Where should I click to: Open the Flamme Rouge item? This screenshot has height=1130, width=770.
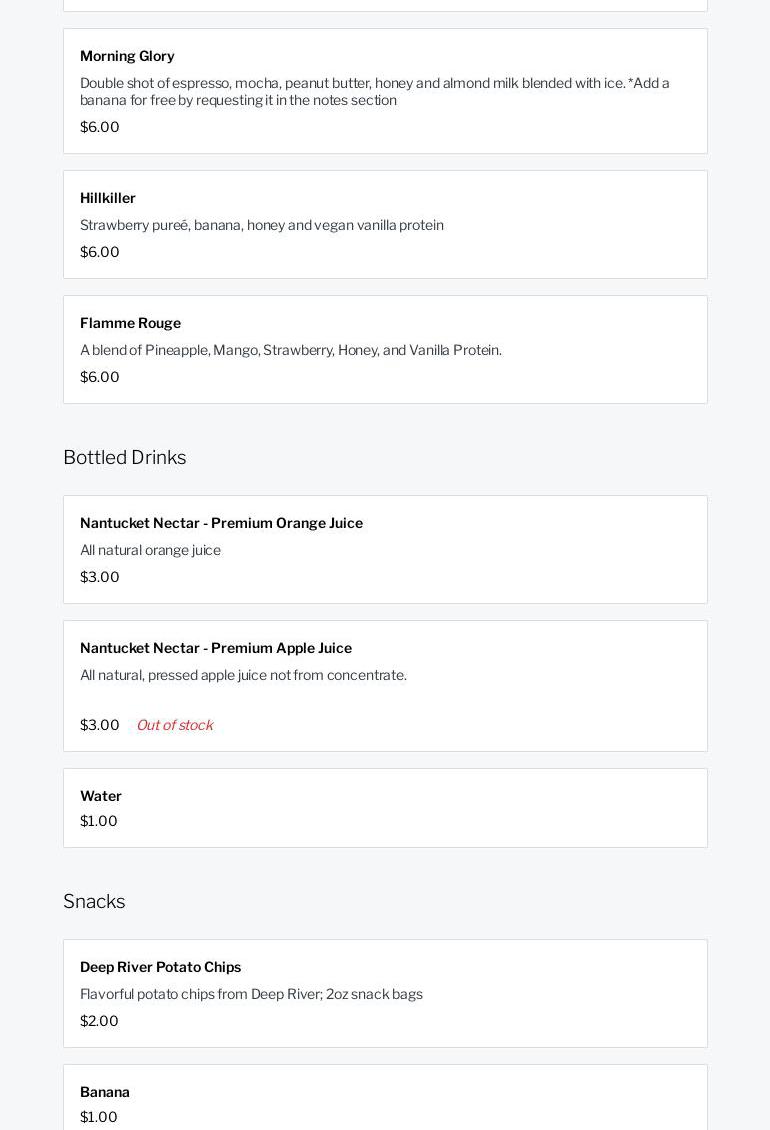coord(130,323)
